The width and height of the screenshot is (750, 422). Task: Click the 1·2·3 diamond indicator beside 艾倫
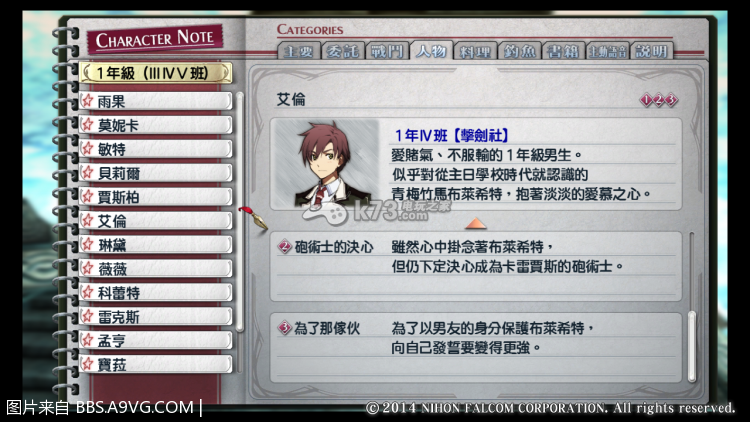pos(659,100)
